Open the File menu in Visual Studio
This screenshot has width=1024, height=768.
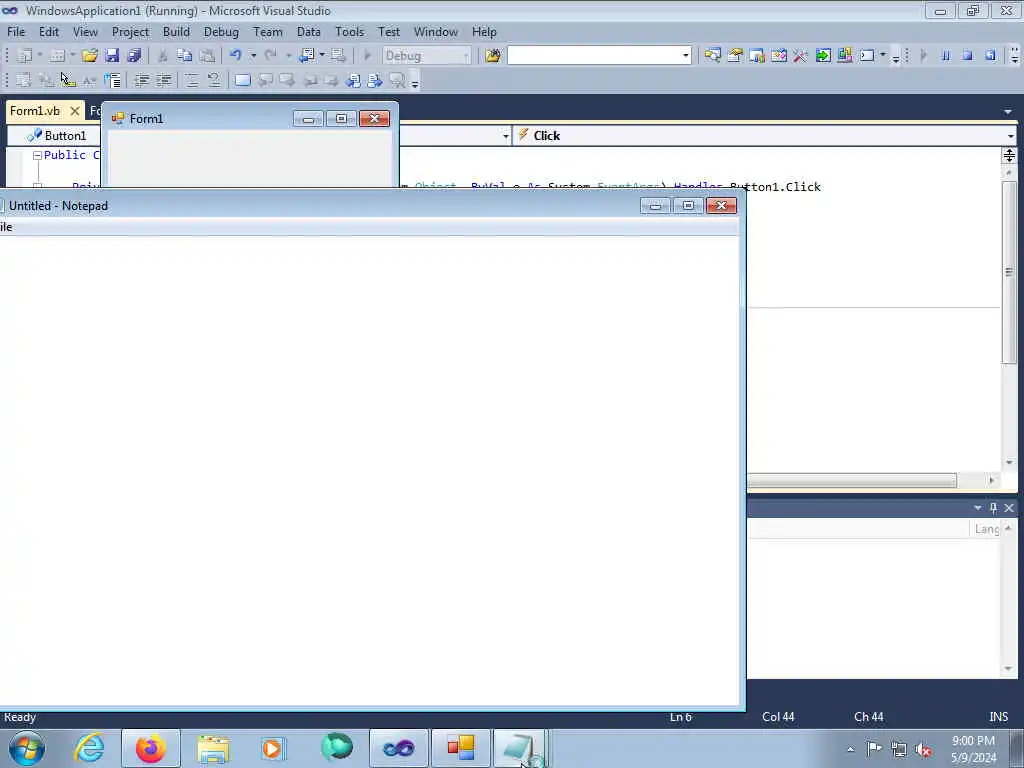[16, 32]
